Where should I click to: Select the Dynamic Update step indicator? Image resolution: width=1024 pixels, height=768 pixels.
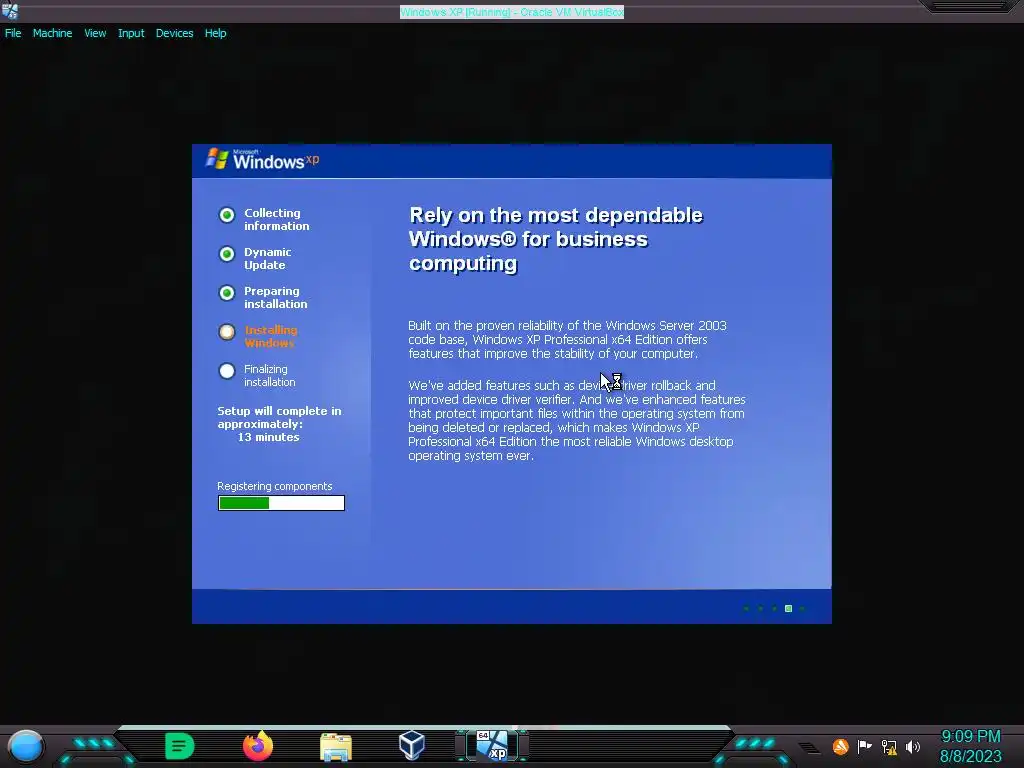[227, 254]
